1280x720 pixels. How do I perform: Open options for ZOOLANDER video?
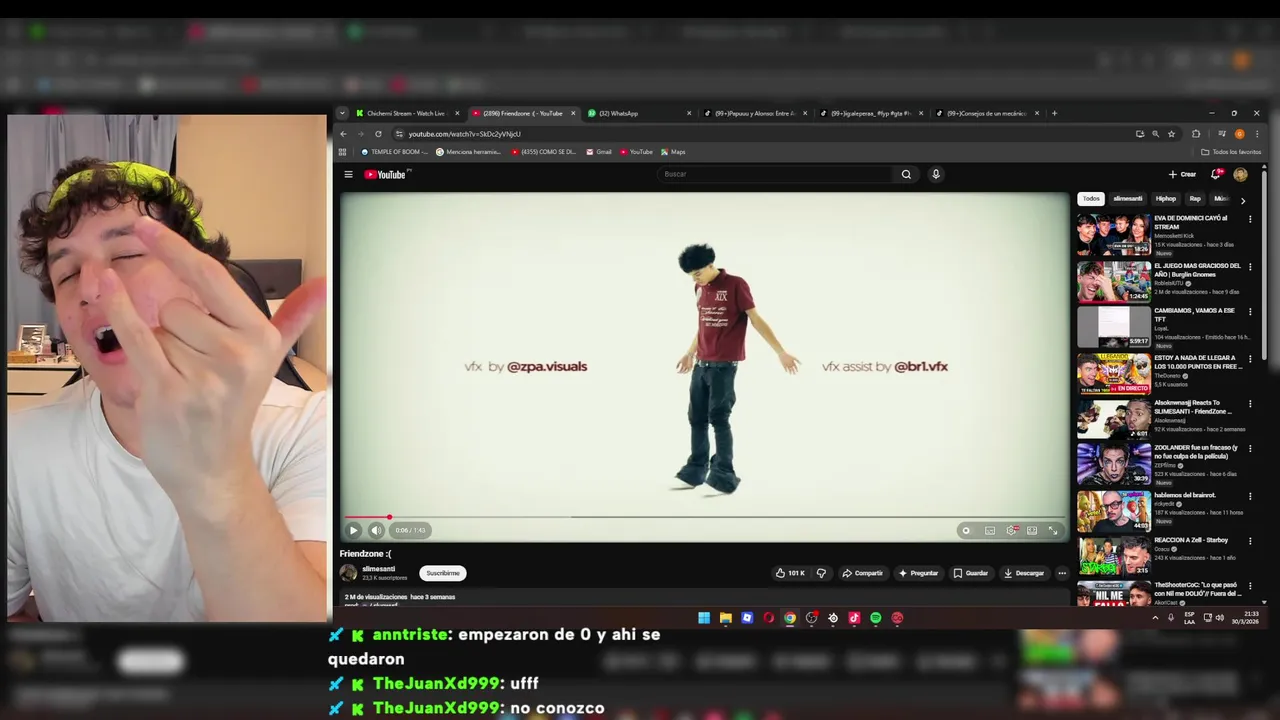1250,449
